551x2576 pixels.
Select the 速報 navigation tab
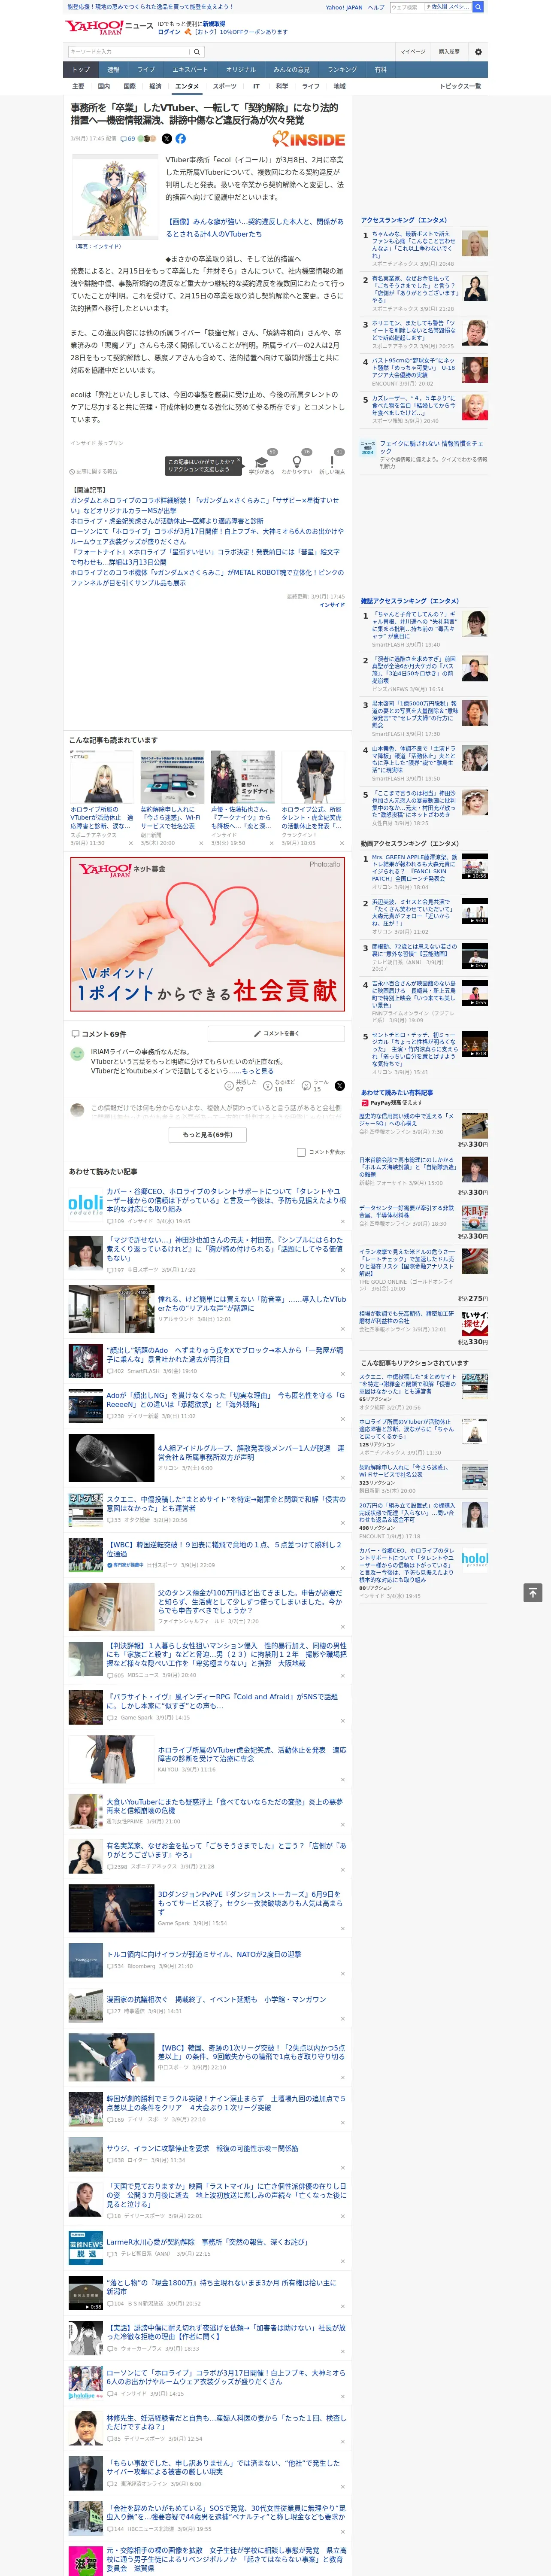click(113, 70)
